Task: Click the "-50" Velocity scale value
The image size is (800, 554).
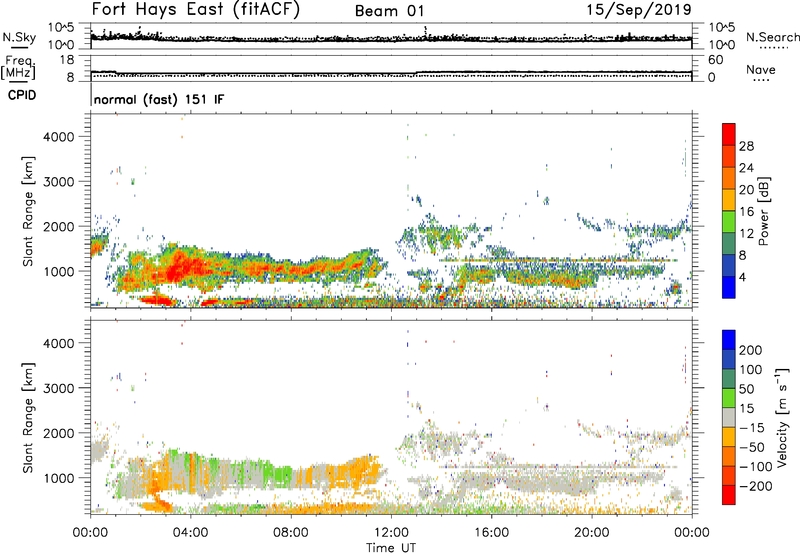Action: [752, 447]
